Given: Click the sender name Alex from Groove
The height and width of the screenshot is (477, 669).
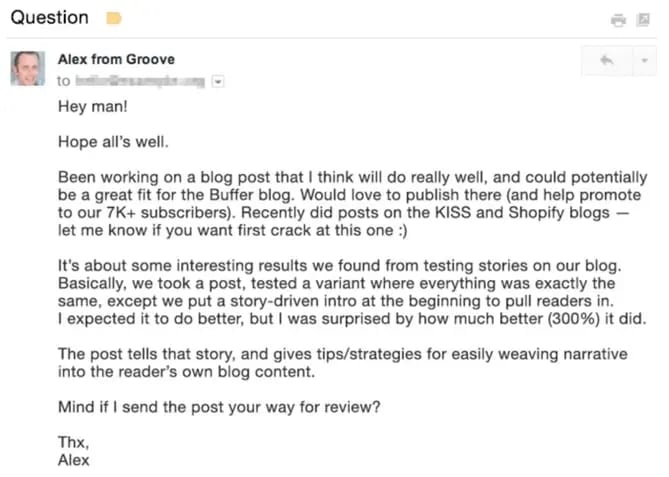Looking at the screenshot, I should click(x=115, y=60).
